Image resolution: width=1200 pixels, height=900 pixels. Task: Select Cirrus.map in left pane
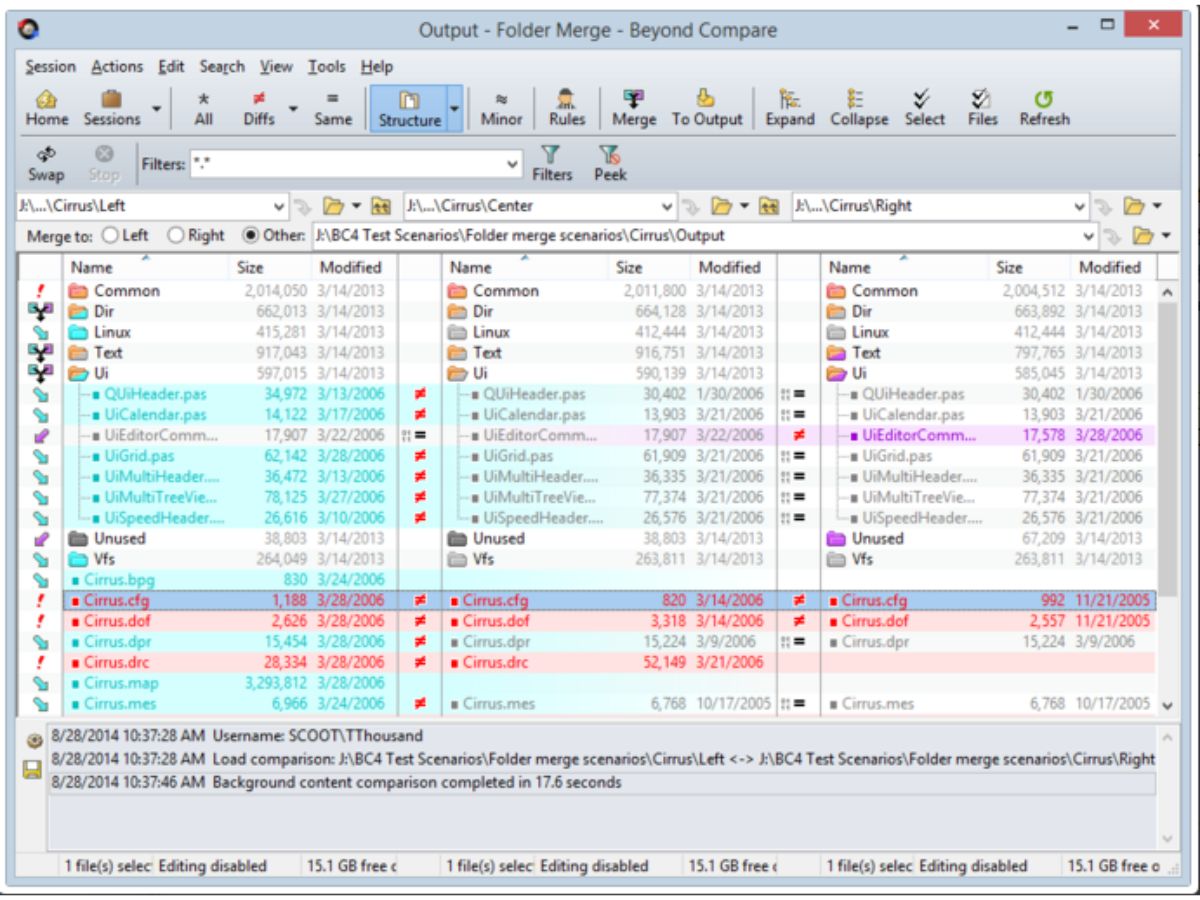[229, 683]
